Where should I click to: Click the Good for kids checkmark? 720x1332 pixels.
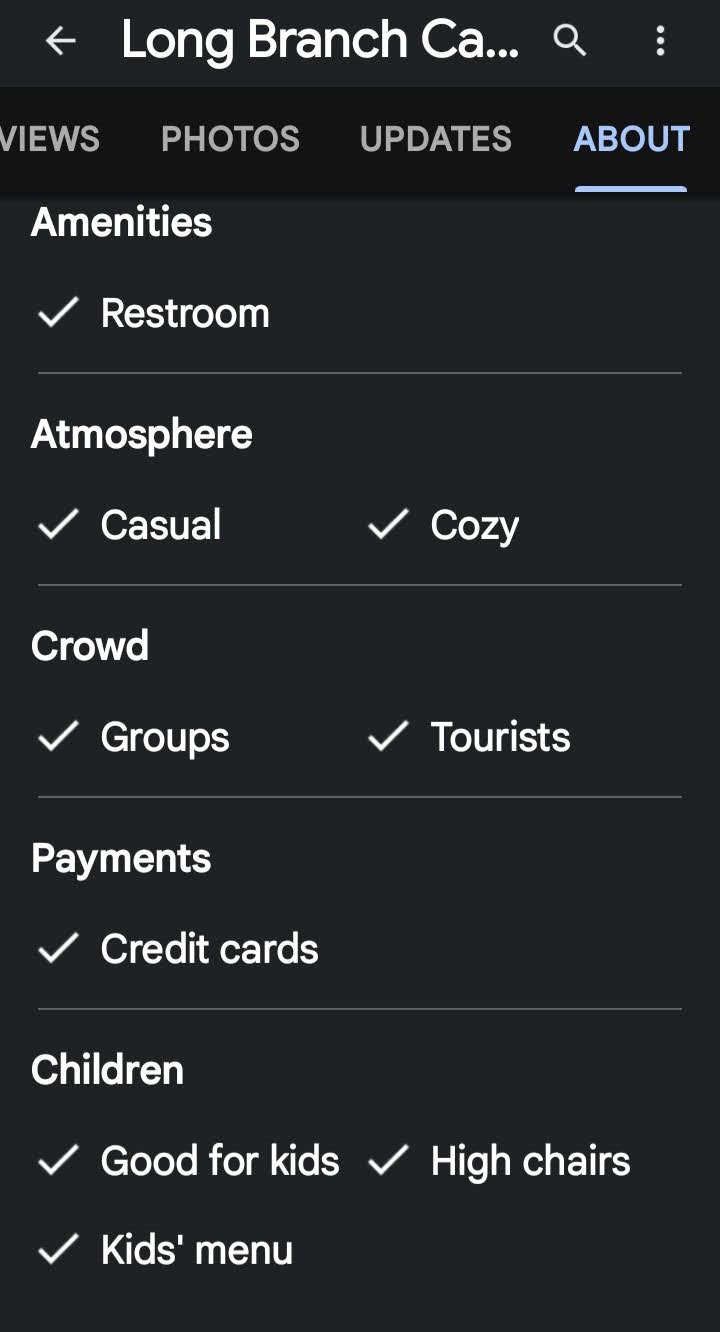[x=58, y=1161]
